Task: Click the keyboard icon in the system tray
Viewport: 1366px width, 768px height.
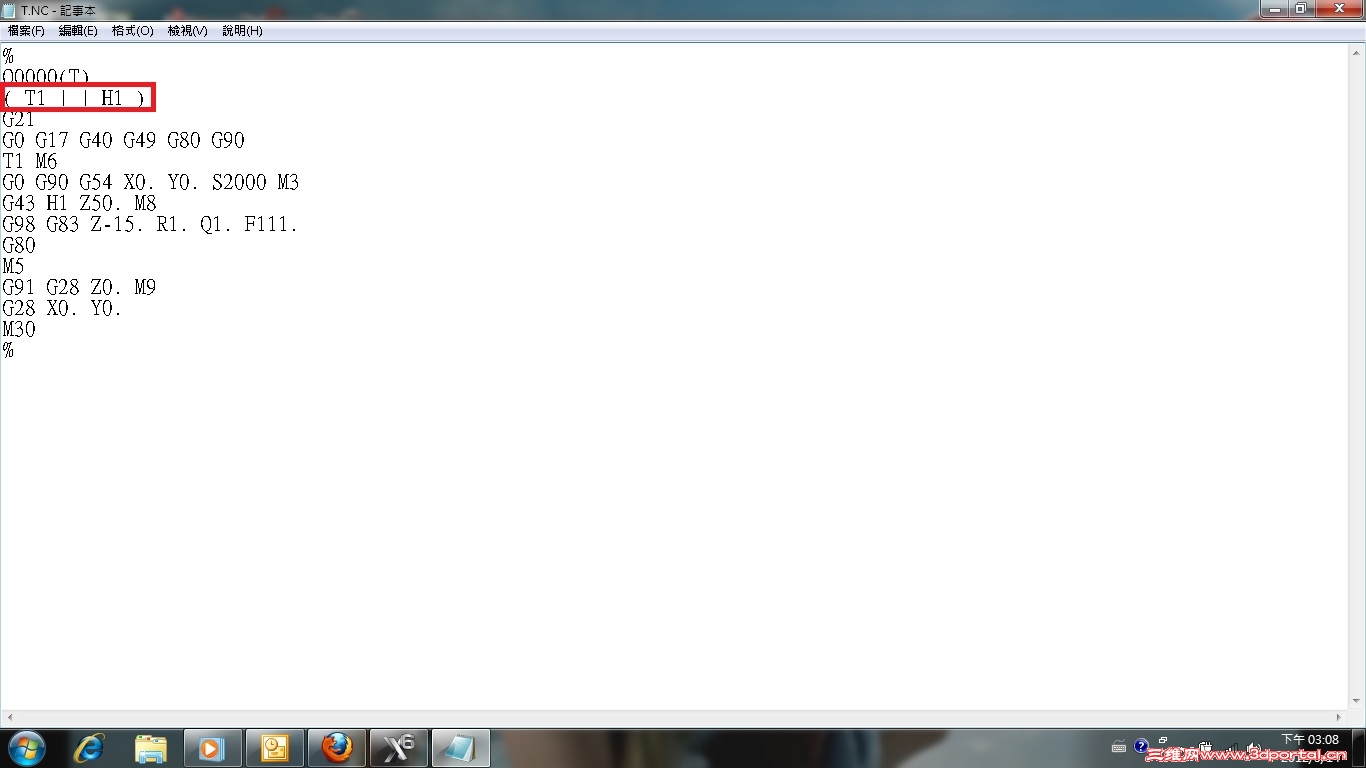Action: pos(1119,747)
